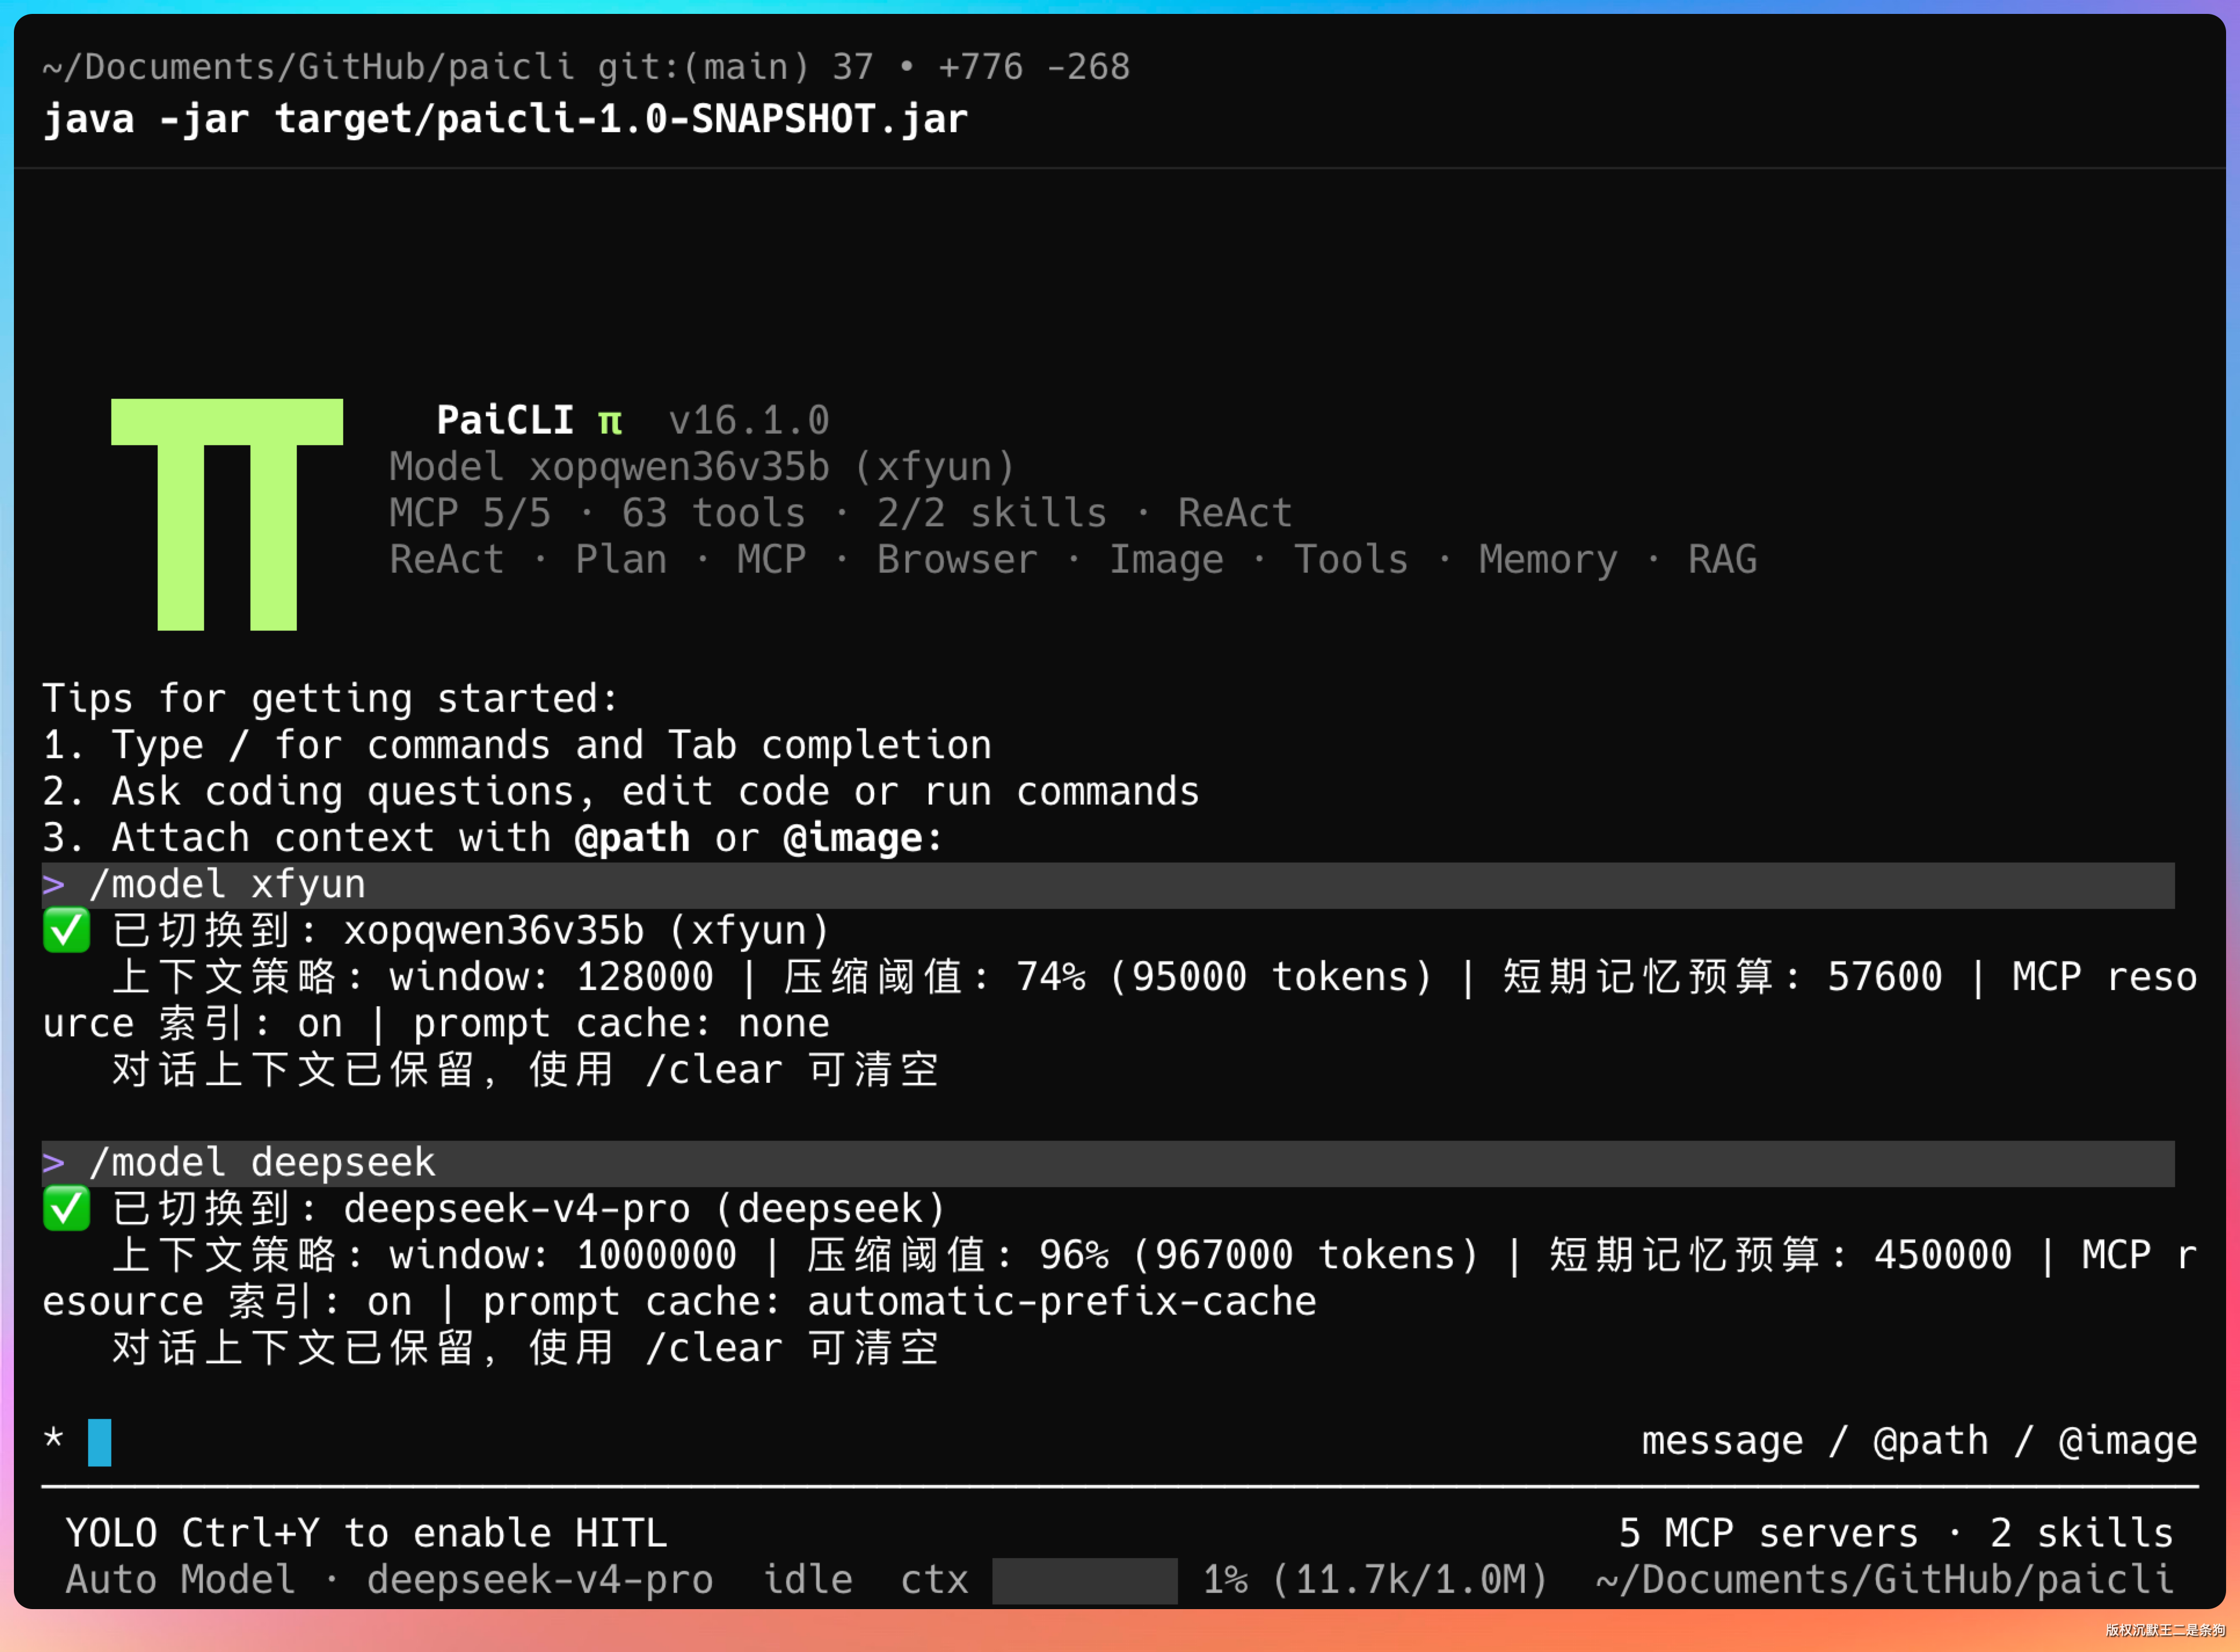Click the '74% (95000 tokens)' threshold value

[1224, 977]
